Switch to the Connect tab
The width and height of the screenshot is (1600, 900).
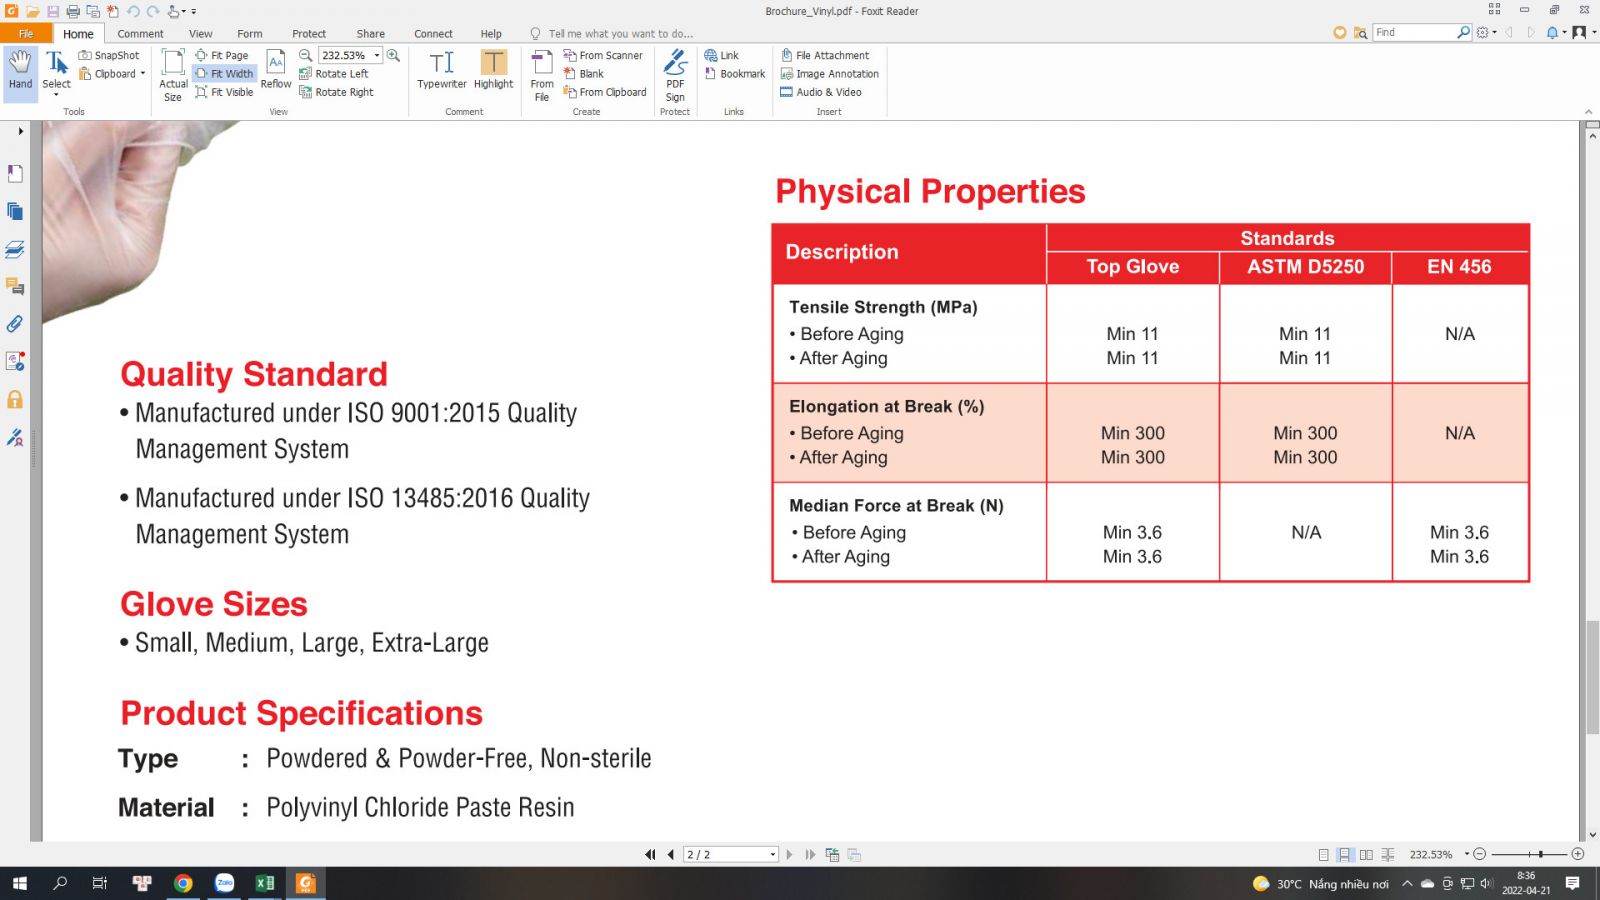[433, 33]
